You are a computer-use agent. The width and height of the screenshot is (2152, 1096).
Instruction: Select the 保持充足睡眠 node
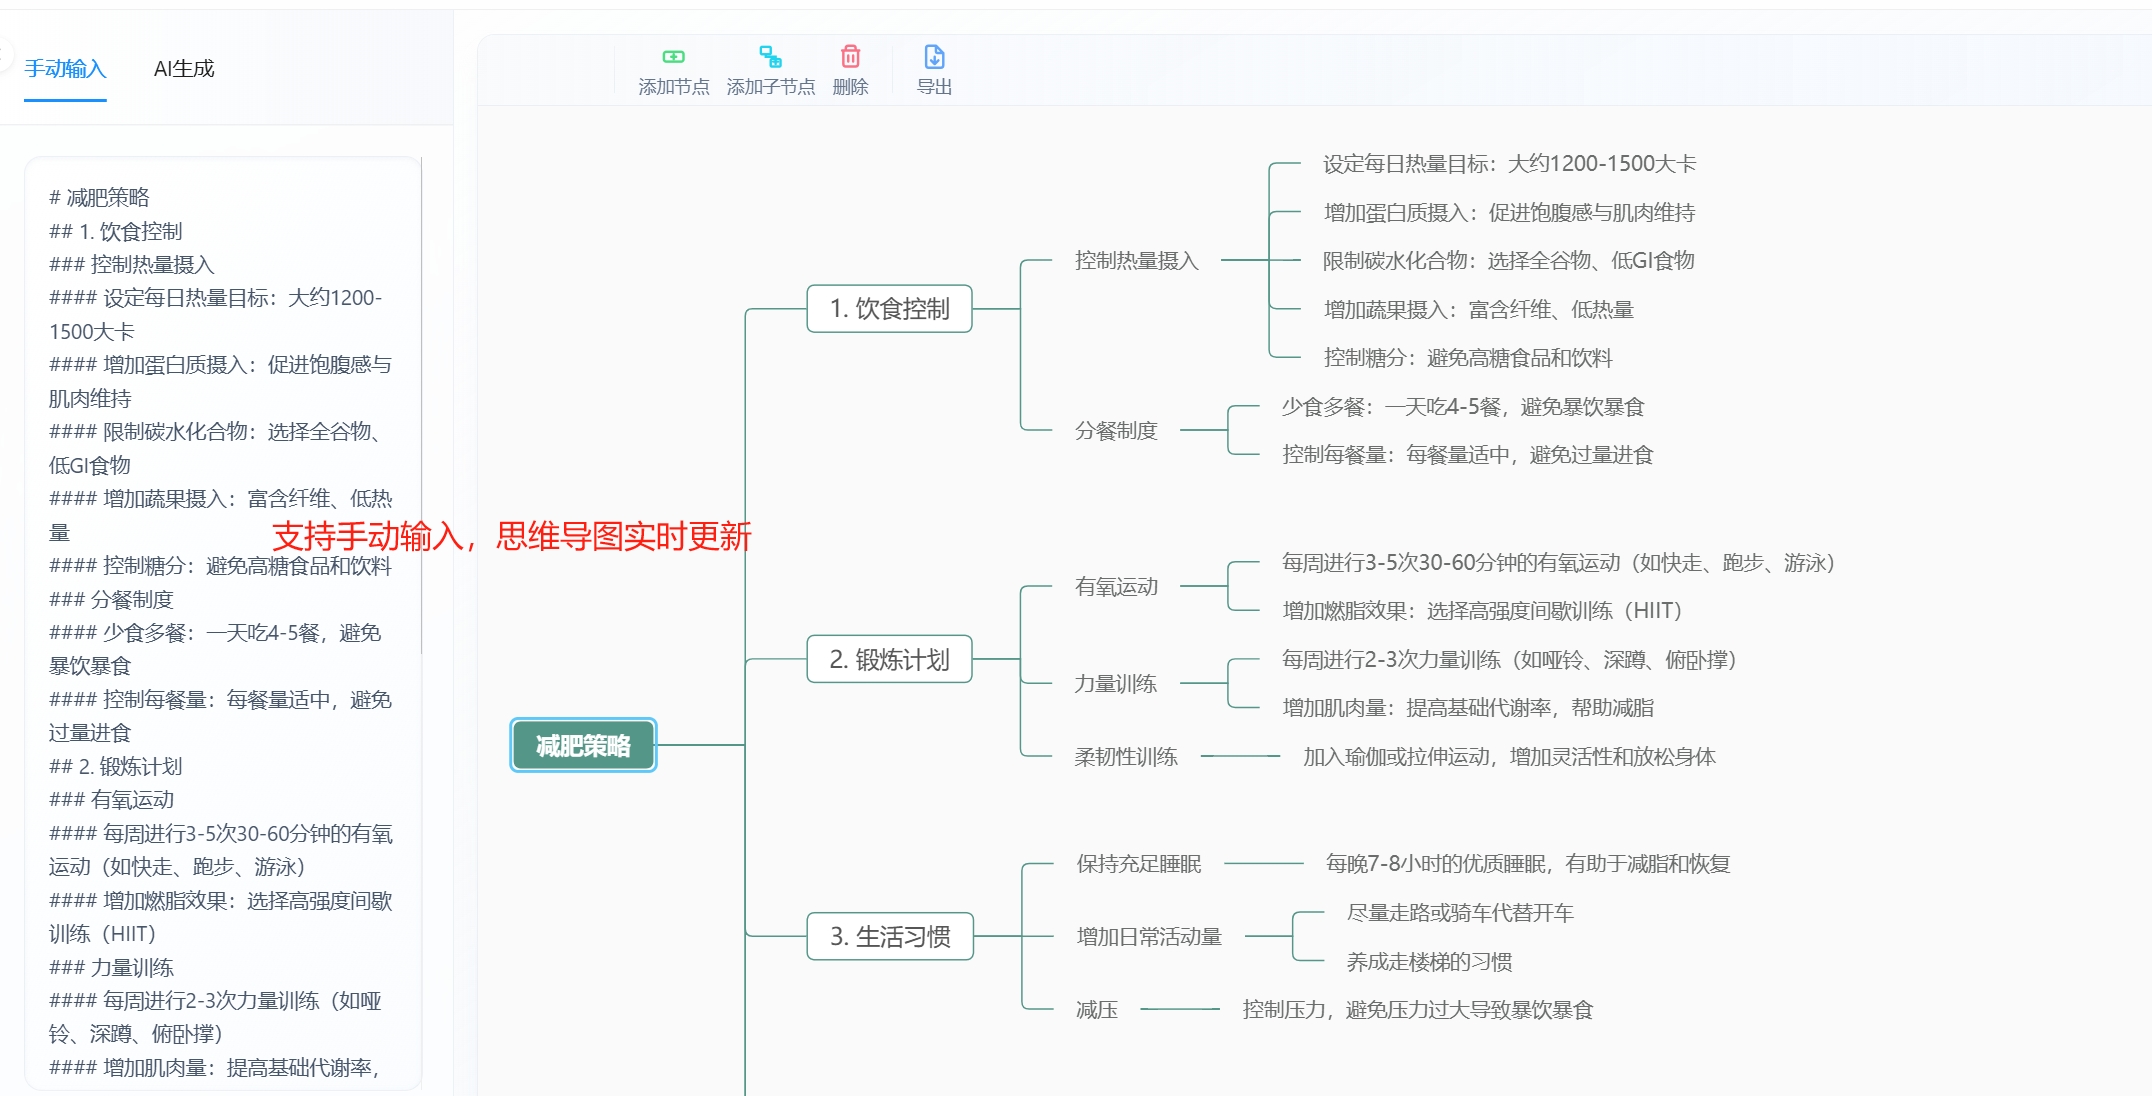[1139, 864]
